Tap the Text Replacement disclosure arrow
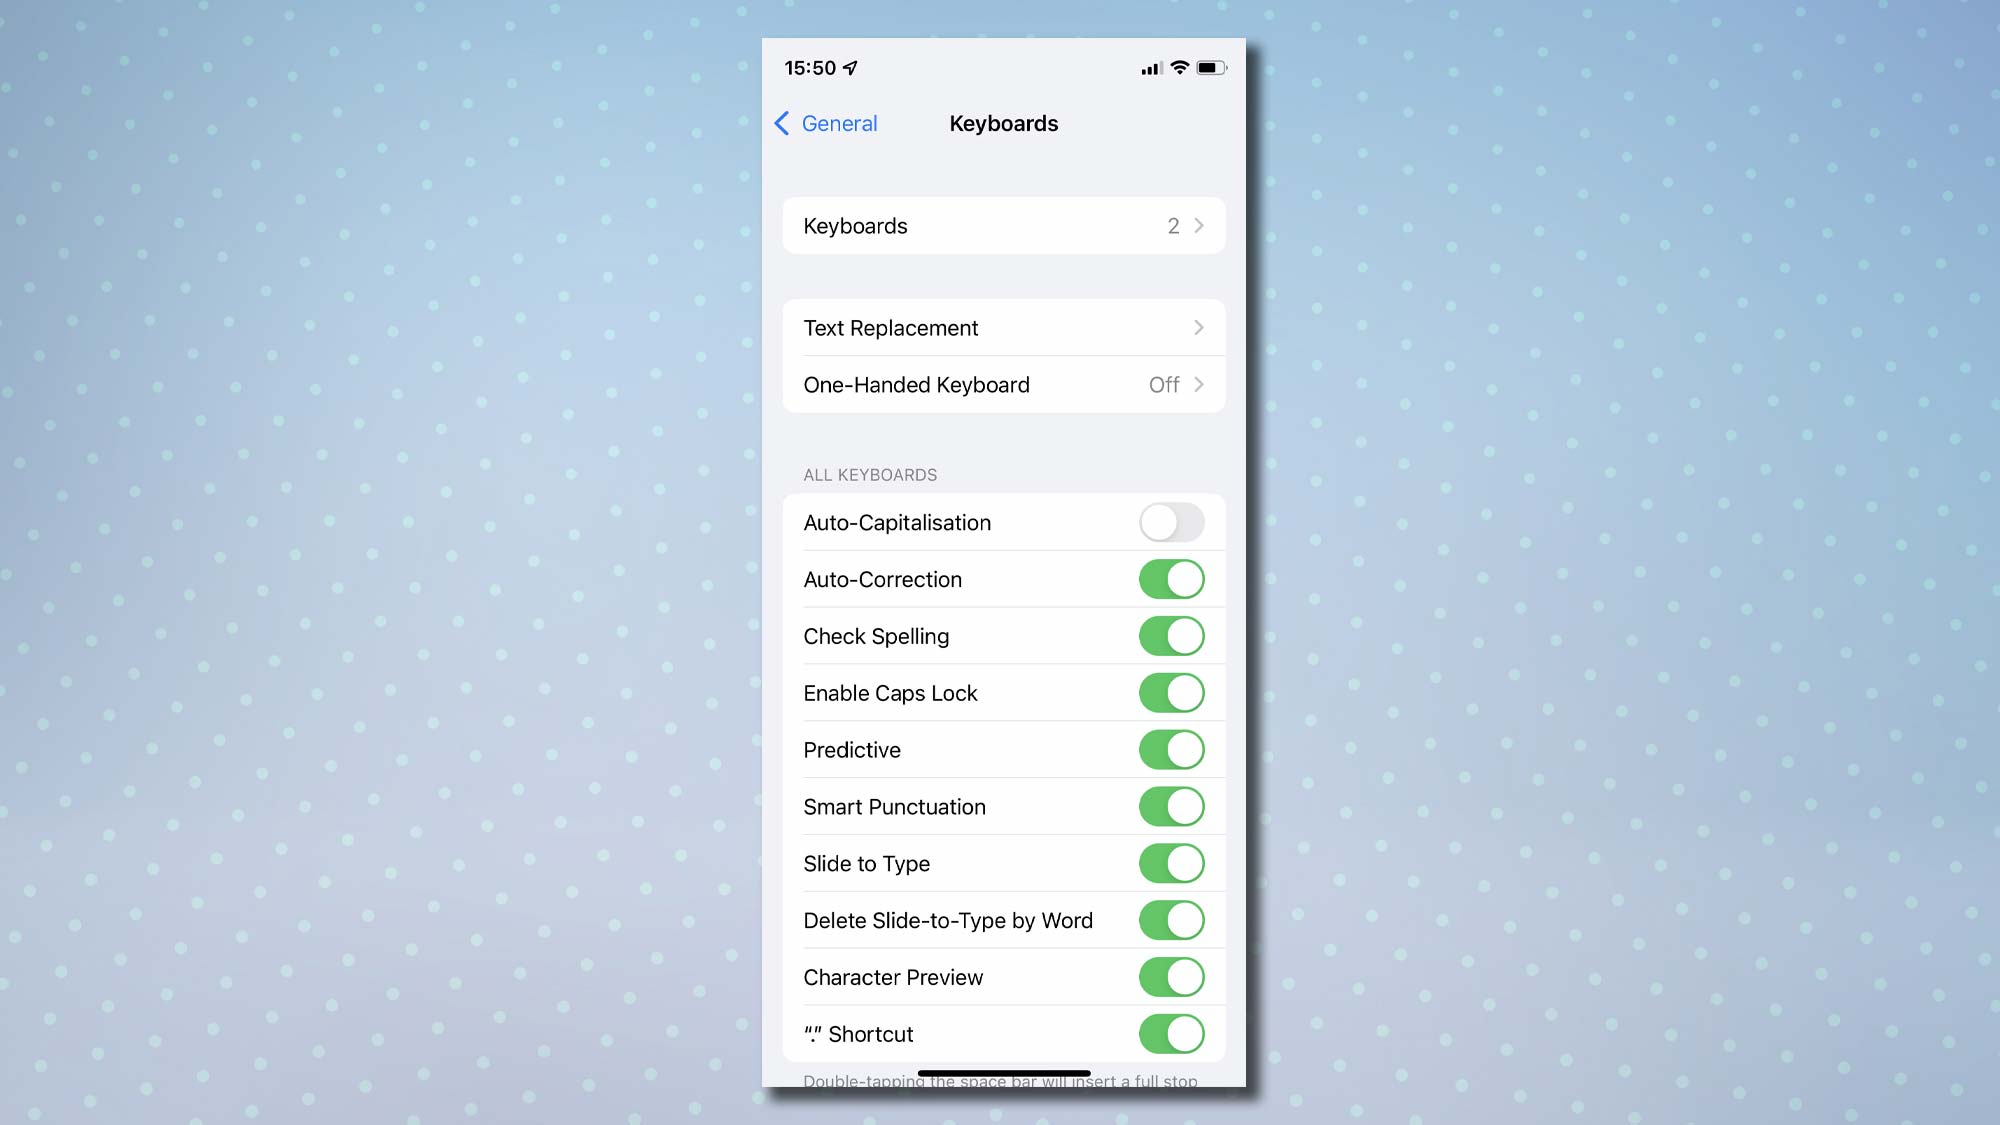 (1199, 327)
